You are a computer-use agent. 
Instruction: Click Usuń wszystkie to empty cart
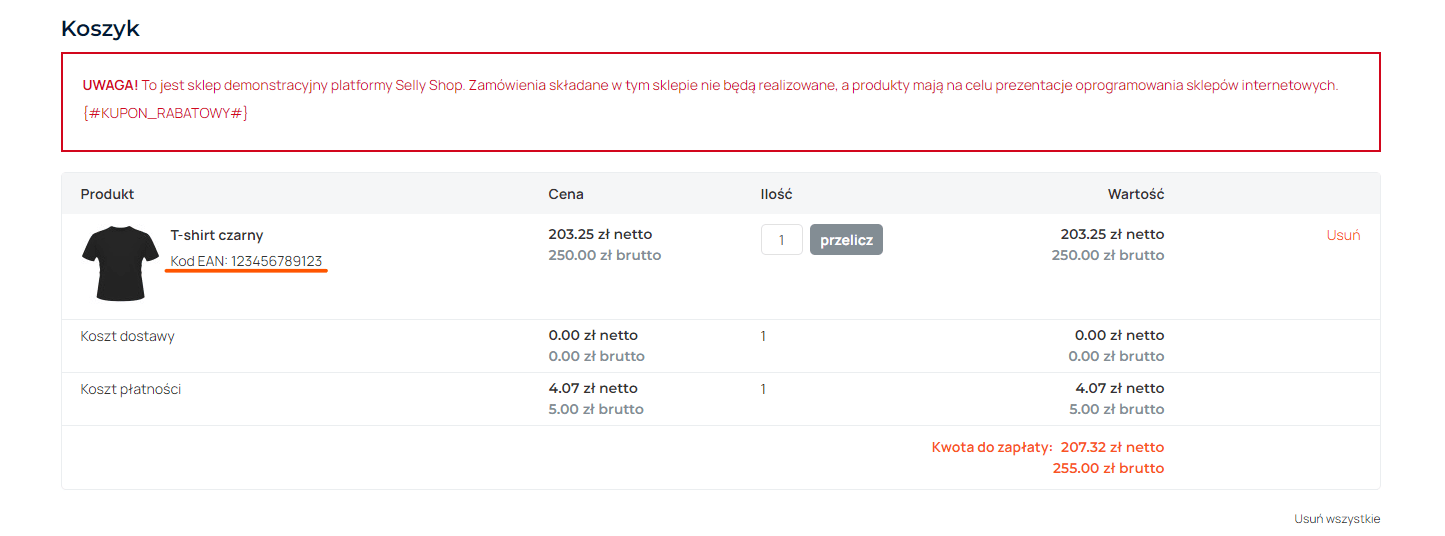(x=1336, y=519)
